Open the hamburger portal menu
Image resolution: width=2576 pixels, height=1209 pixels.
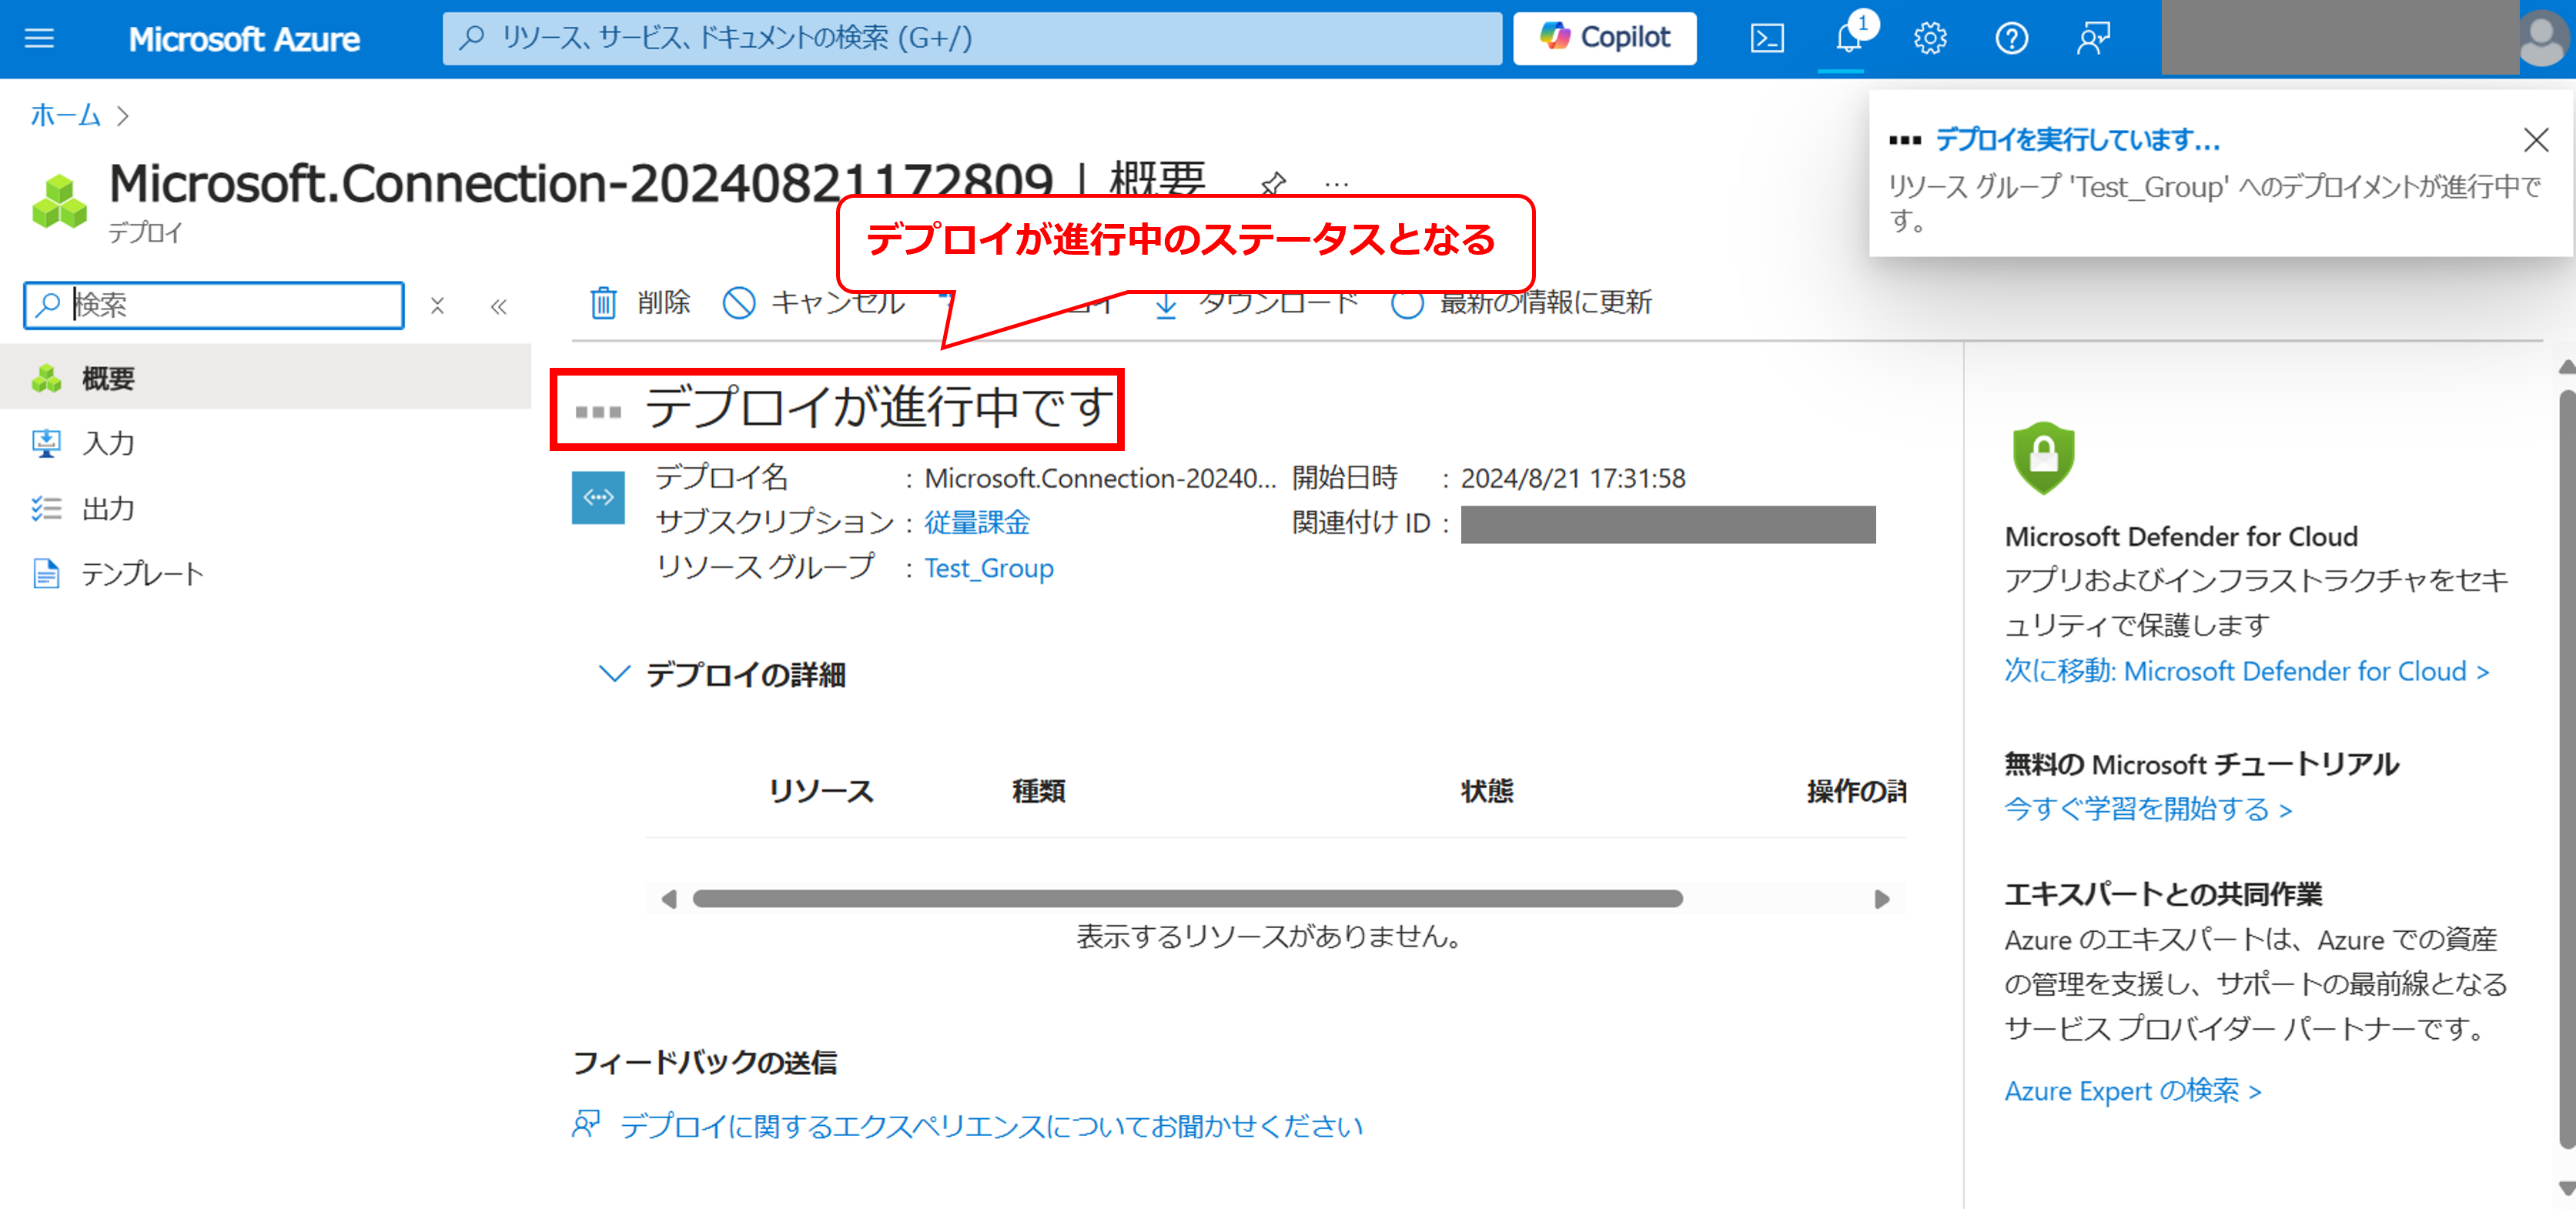(39, 38)
